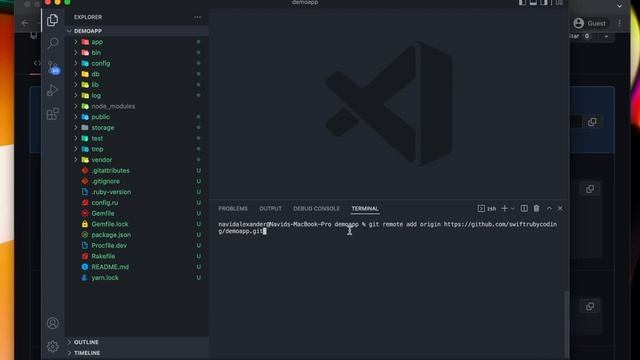Open the Run and Debug view
Image resolution: width=640 pixels, height=360 pixels.
point(52,90)
